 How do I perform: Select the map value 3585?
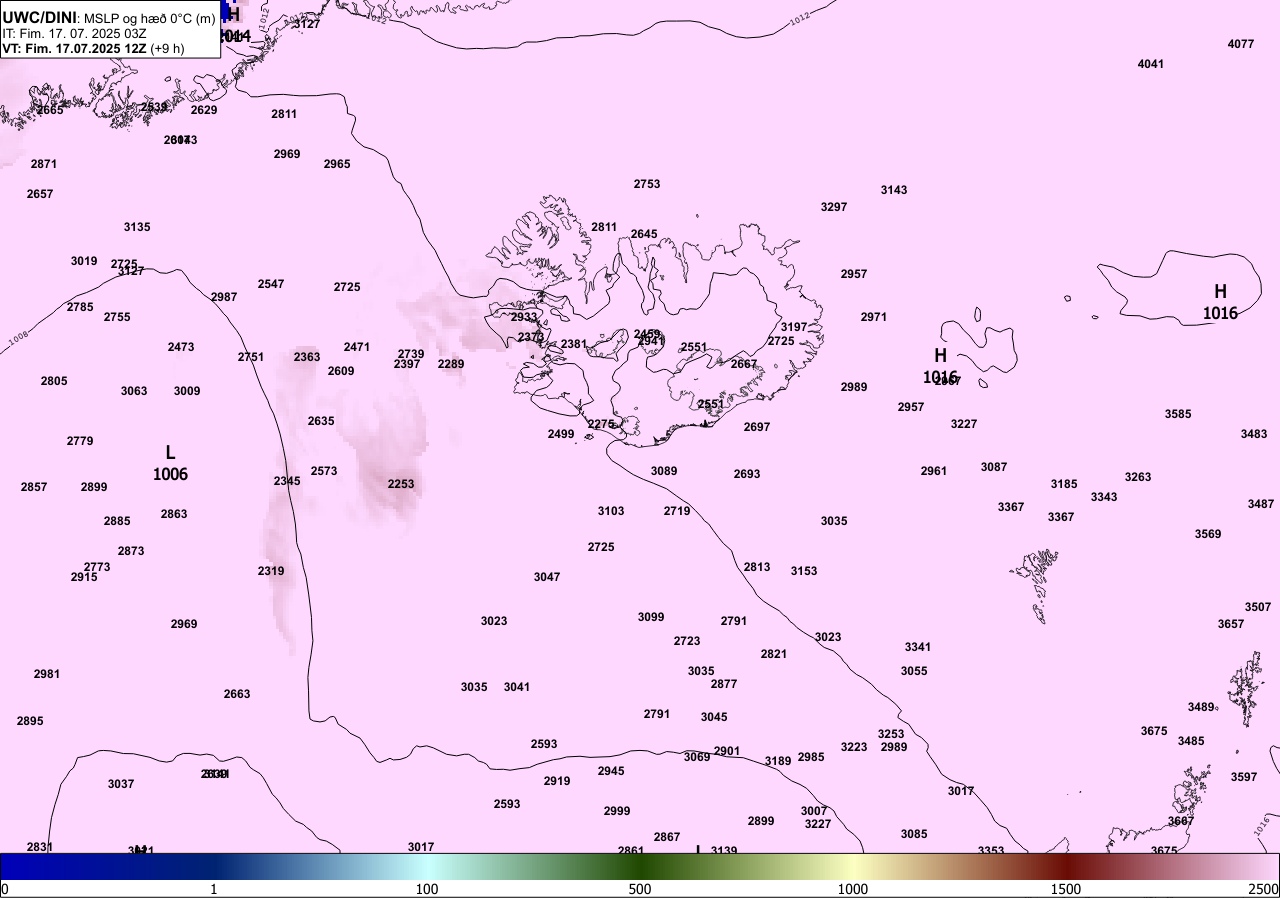(1178, 414)
